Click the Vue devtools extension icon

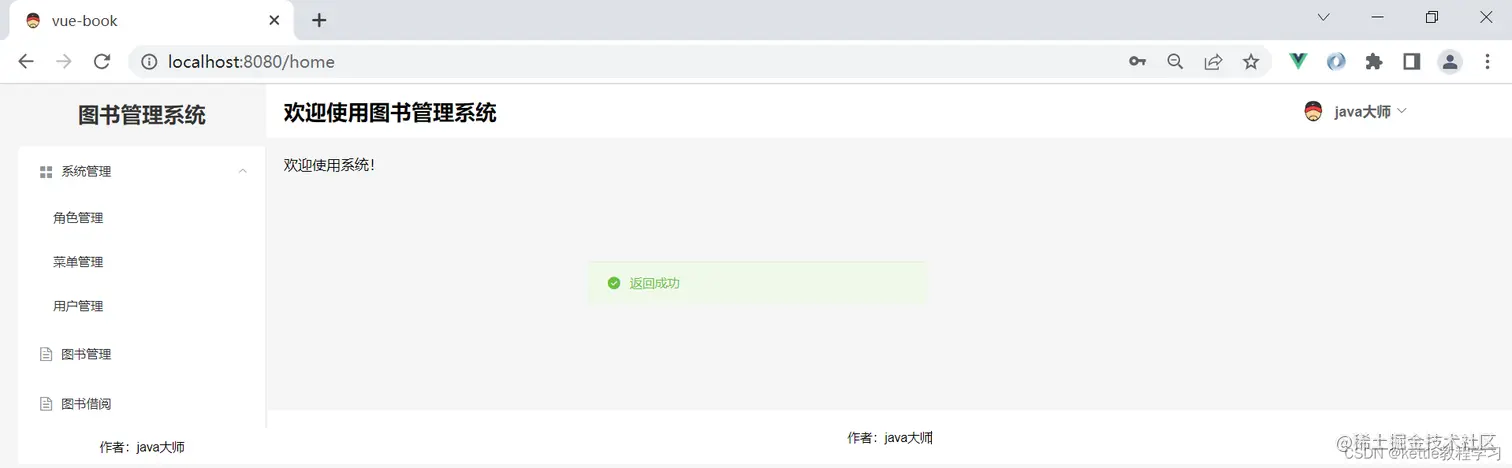point(1298,61)
